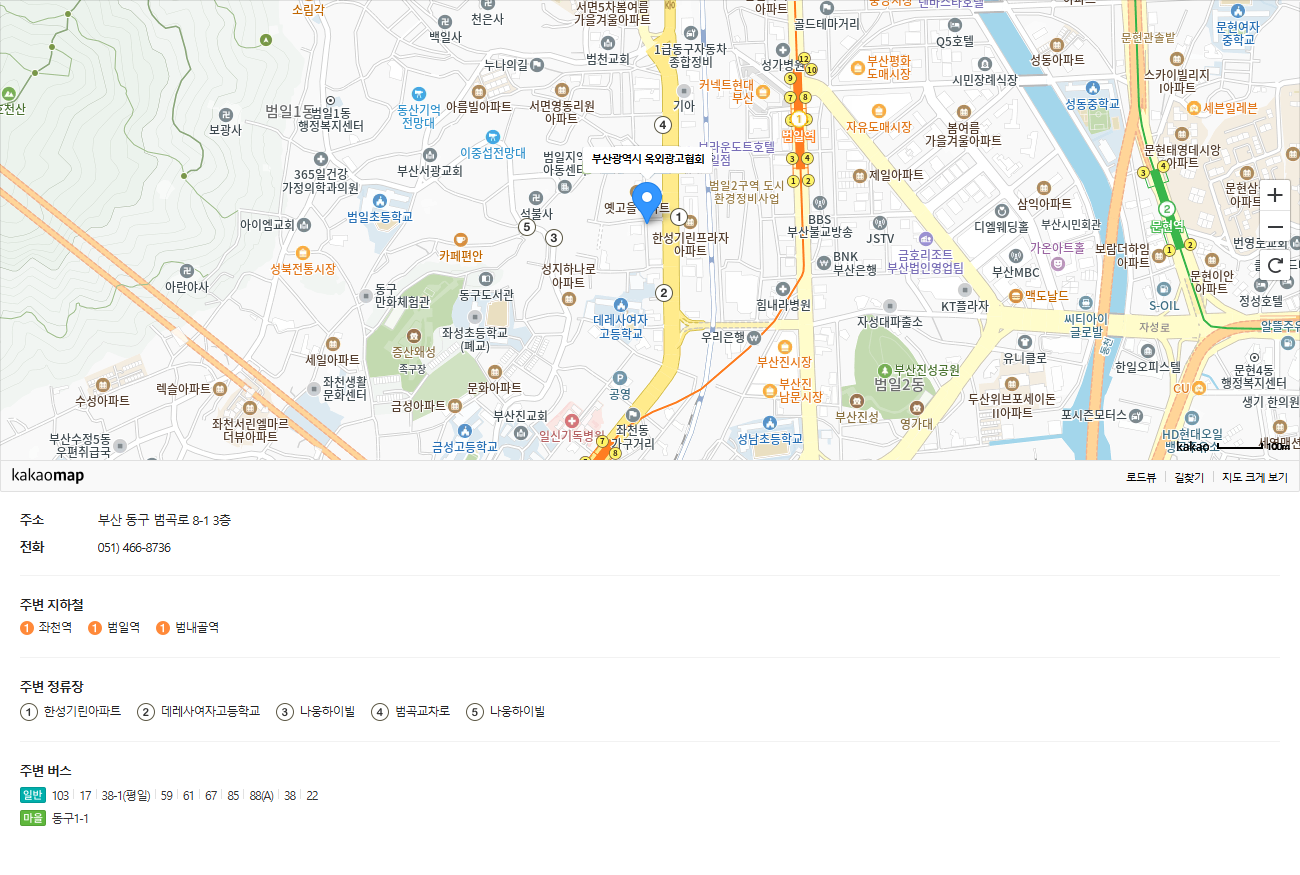Image resolution: width=1300 pixels, height=875 pixels.
Task: Click the 공영 parking icon on map
Action: coord(620,378)
